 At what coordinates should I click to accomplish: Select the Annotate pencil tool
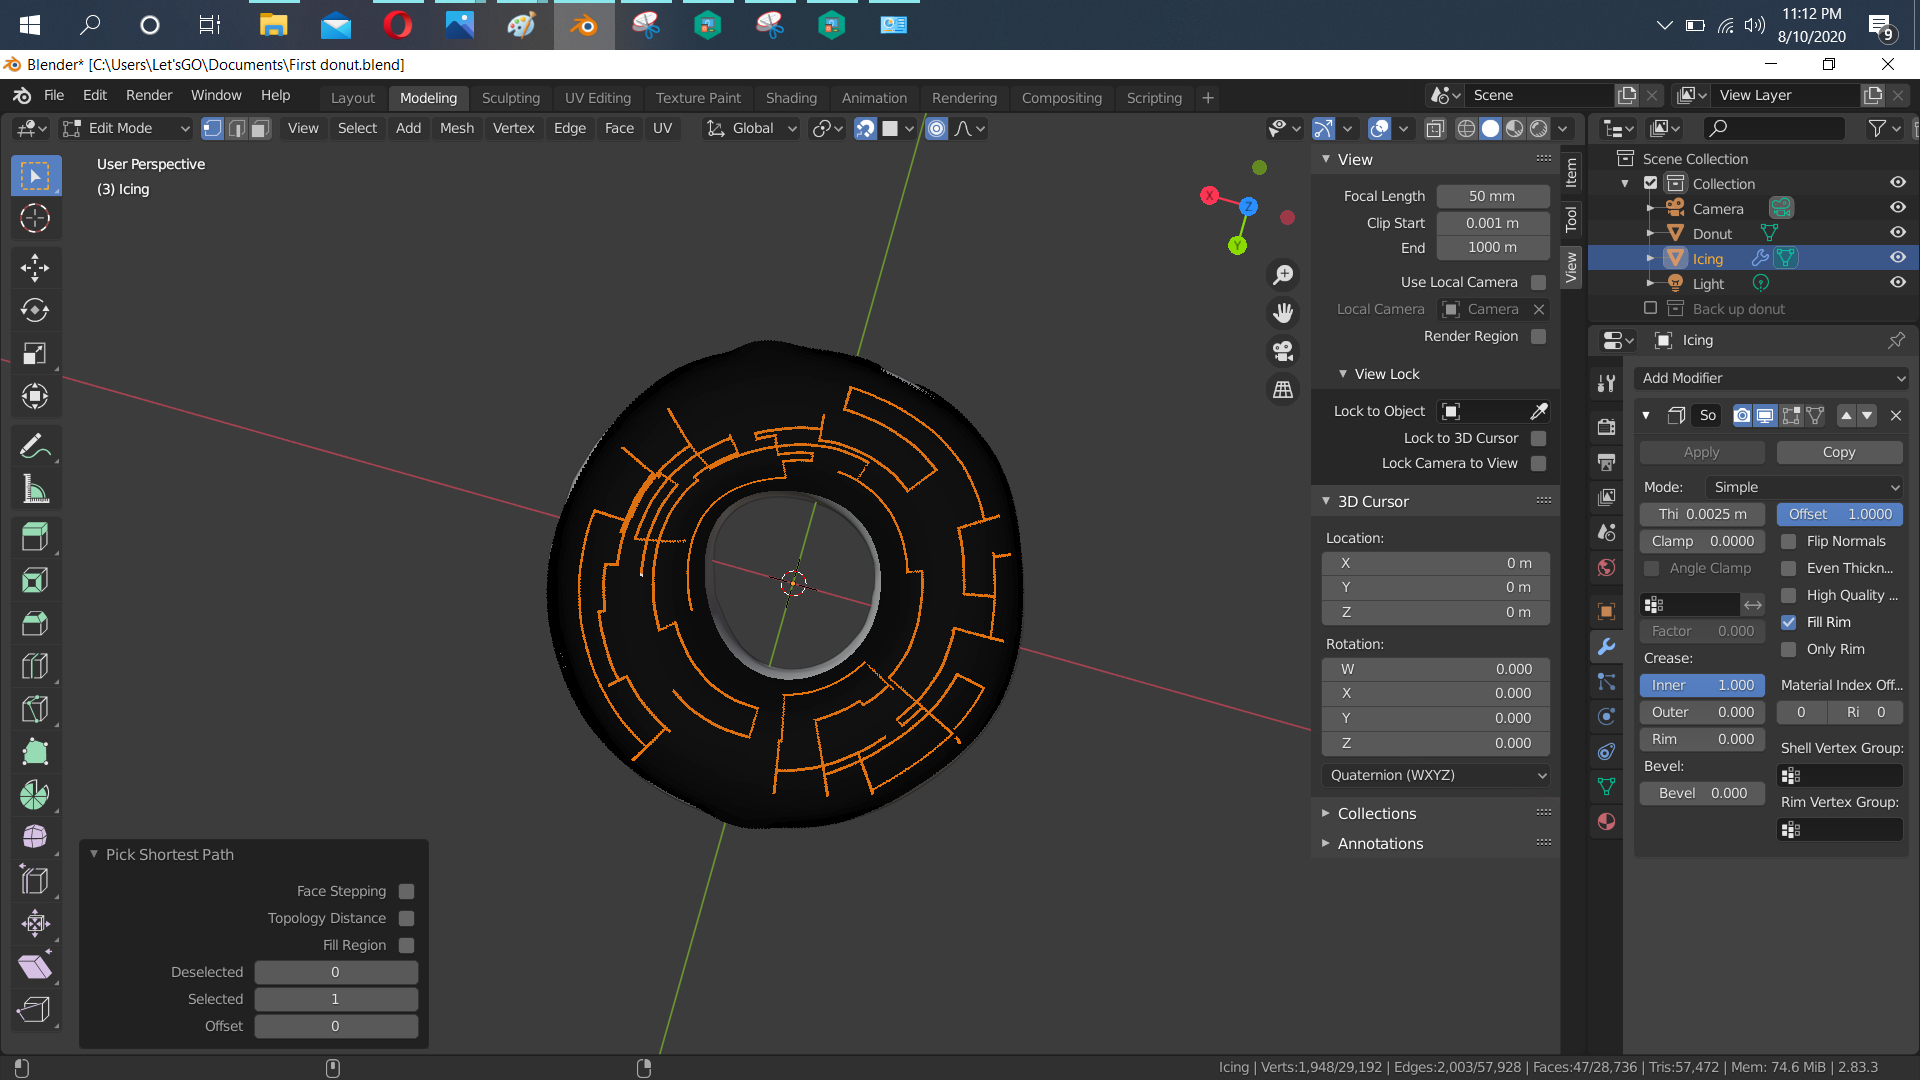click(35, 446)
